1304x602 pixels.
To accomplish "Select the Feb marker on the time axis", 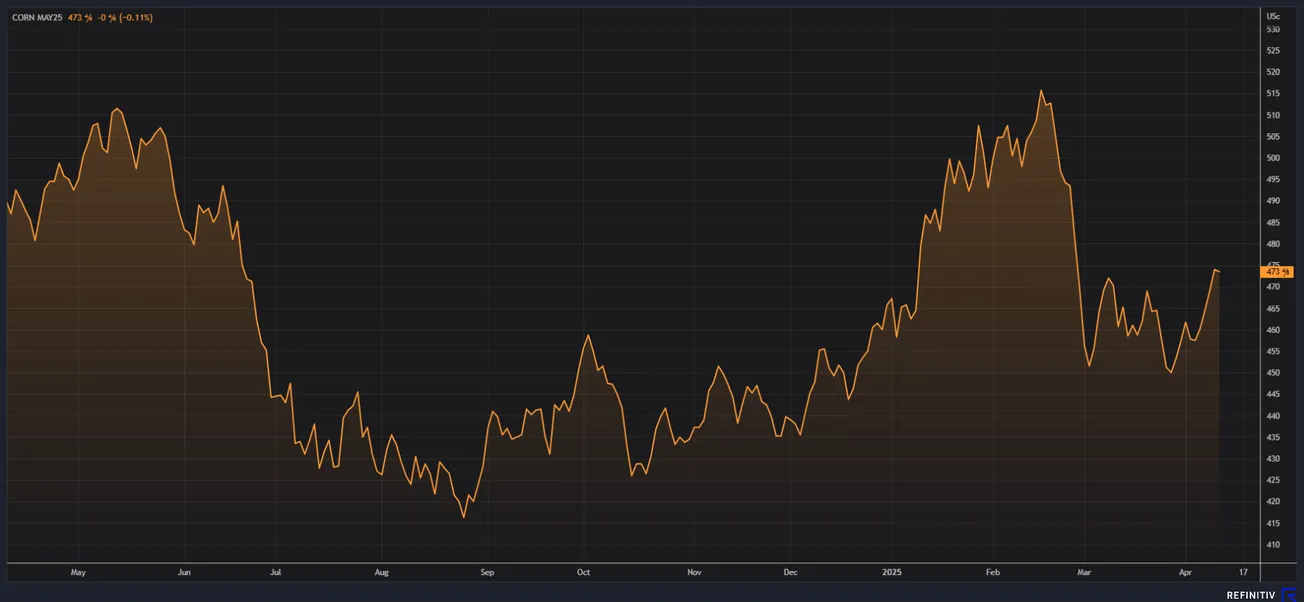I will pyautogui.click(x=993, y=573).
